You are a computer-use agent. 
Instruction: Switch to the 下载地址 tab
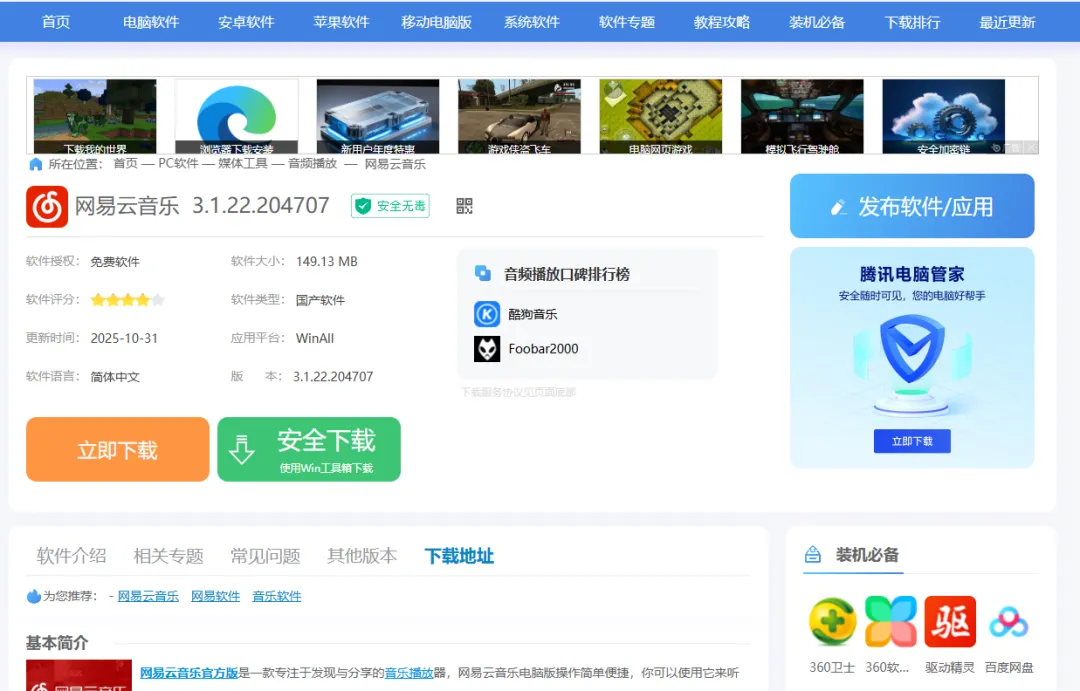click(x=459, y=555)
